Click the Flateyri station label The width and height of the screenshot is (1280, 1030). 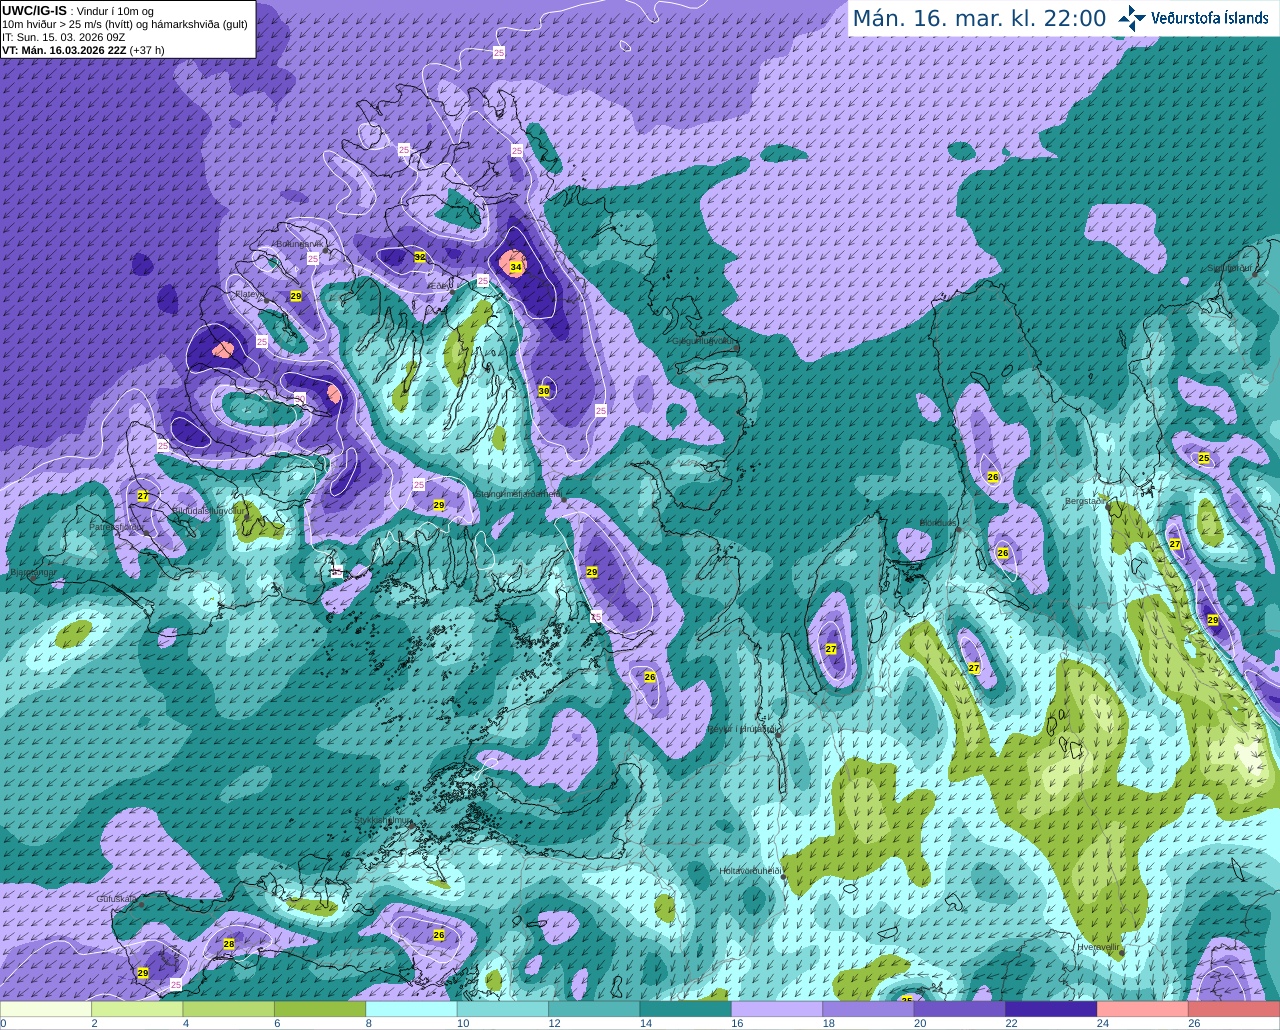point(250,294)
